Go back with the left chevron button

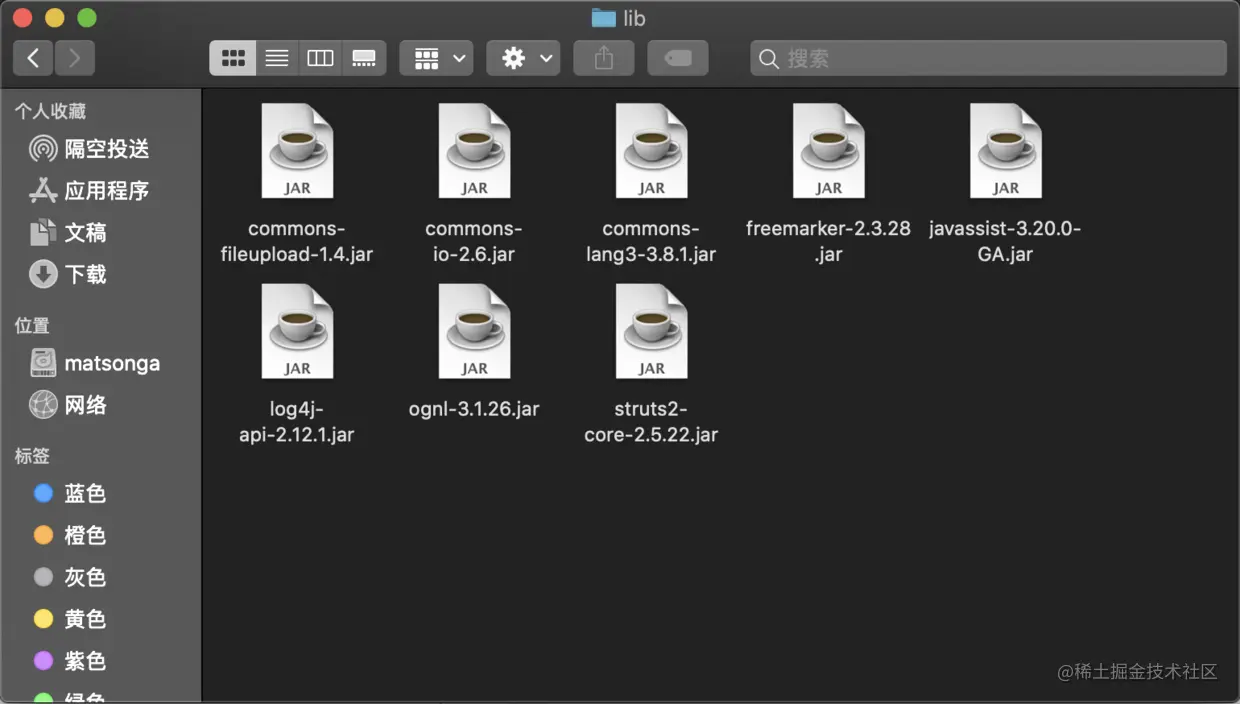[33, 58]
